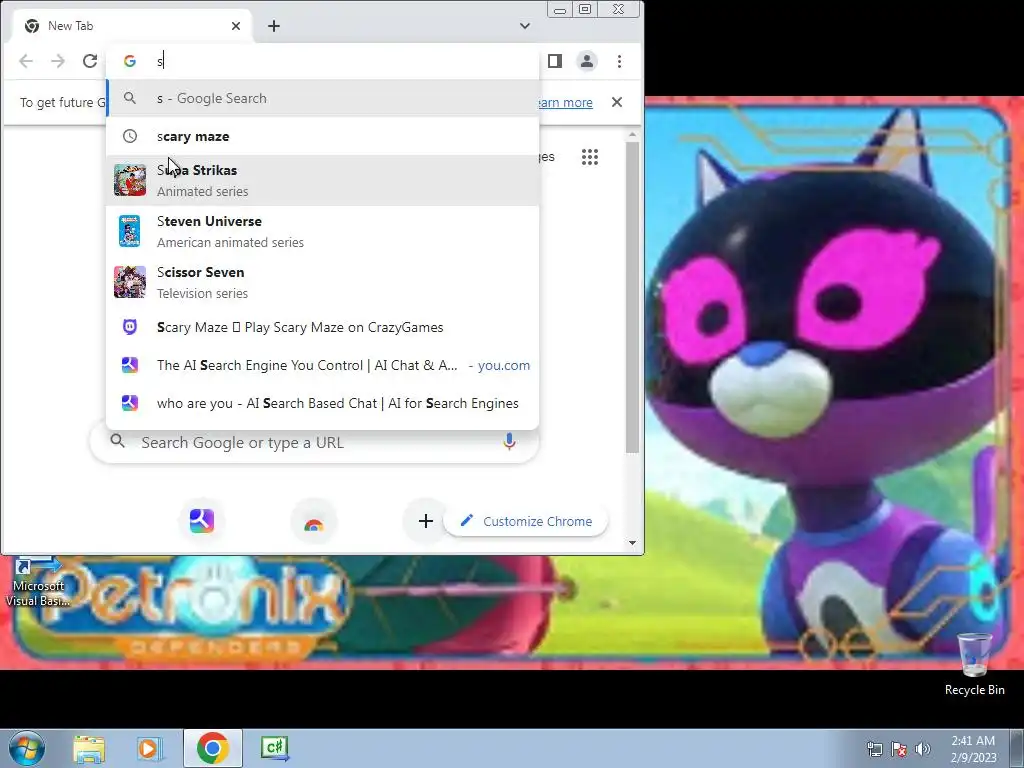Click the taskbar clock showing 2:41 AM
This screenshot has height=768, width=1024.
[973, 749]
